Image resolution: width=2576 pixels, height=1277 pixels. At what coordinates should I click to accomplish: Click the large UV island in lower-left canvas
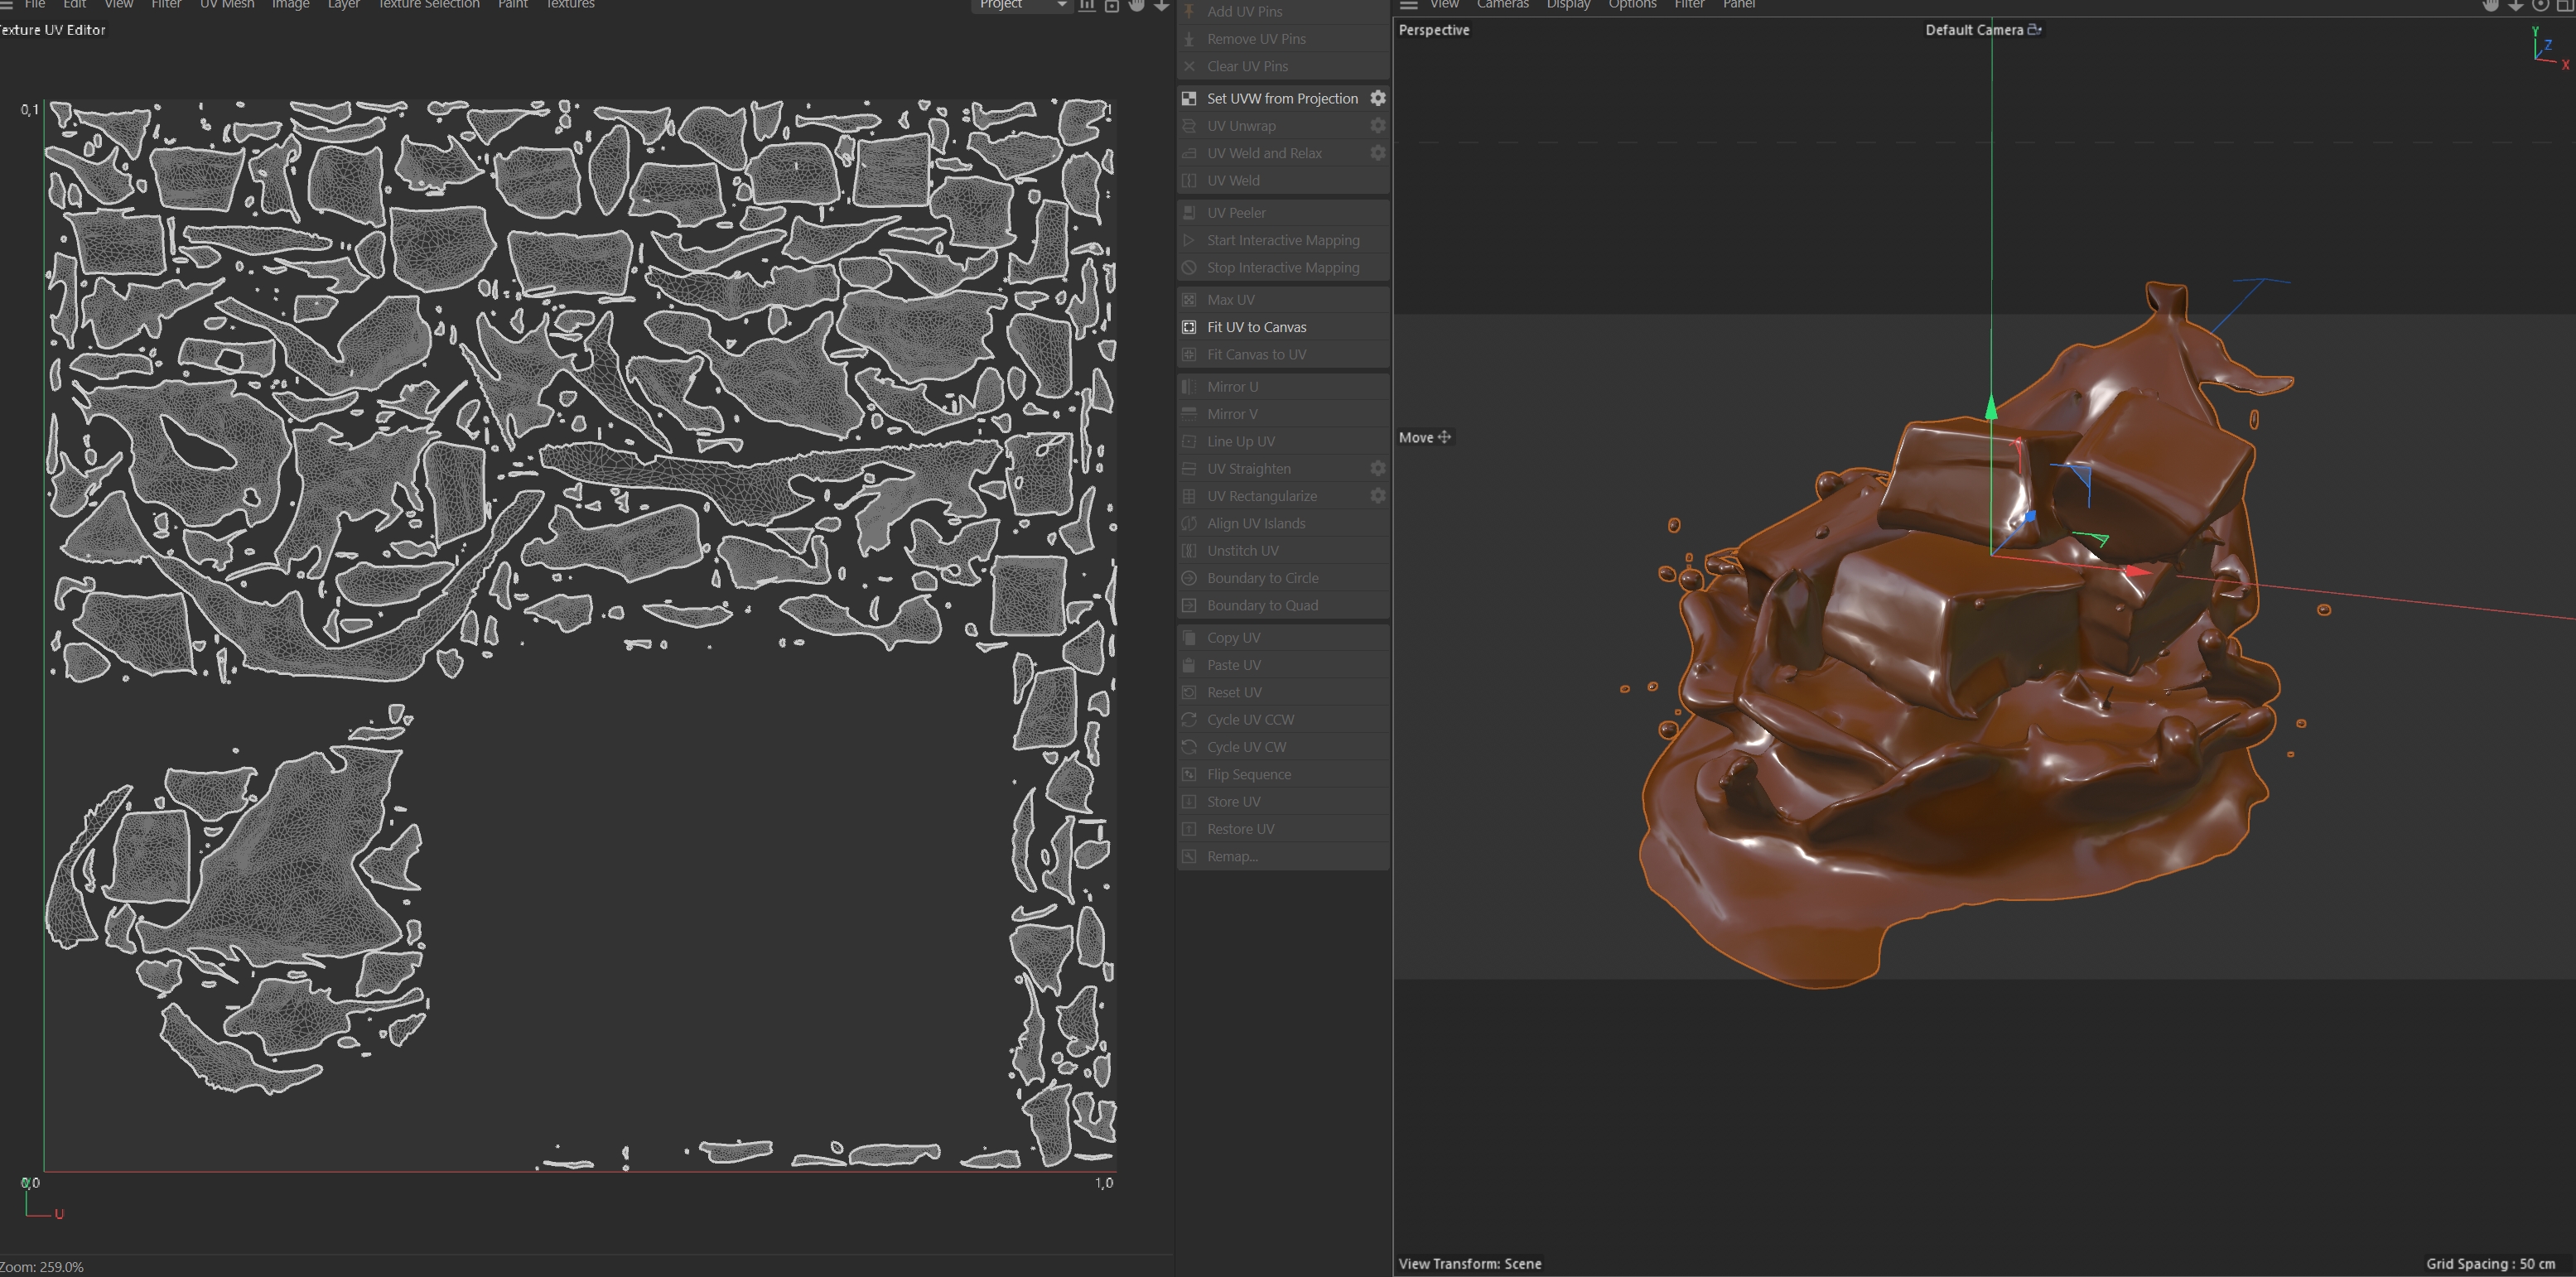pos(290,870)
